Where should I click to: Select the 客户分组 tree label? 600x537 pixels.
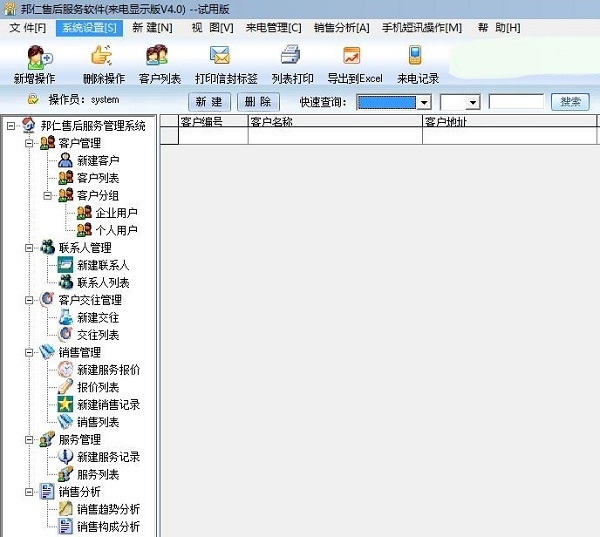click(x=98, y=196)
